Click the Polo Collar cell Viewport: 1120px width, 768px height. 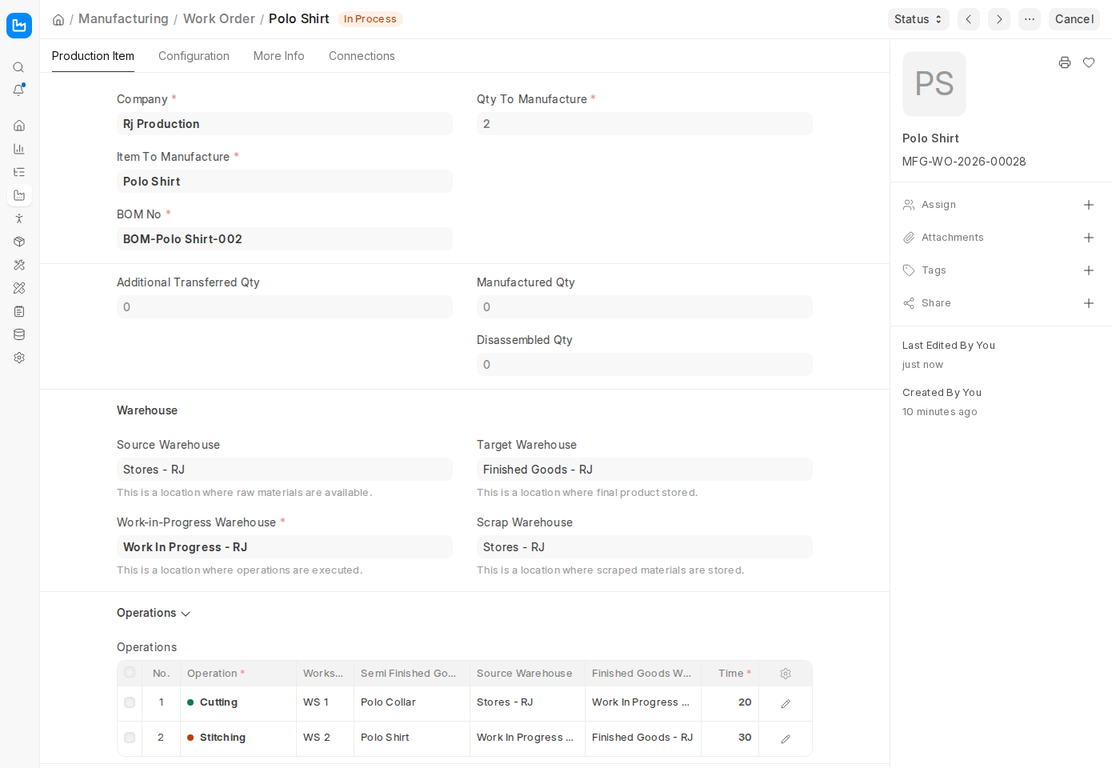tap(411, 703)
